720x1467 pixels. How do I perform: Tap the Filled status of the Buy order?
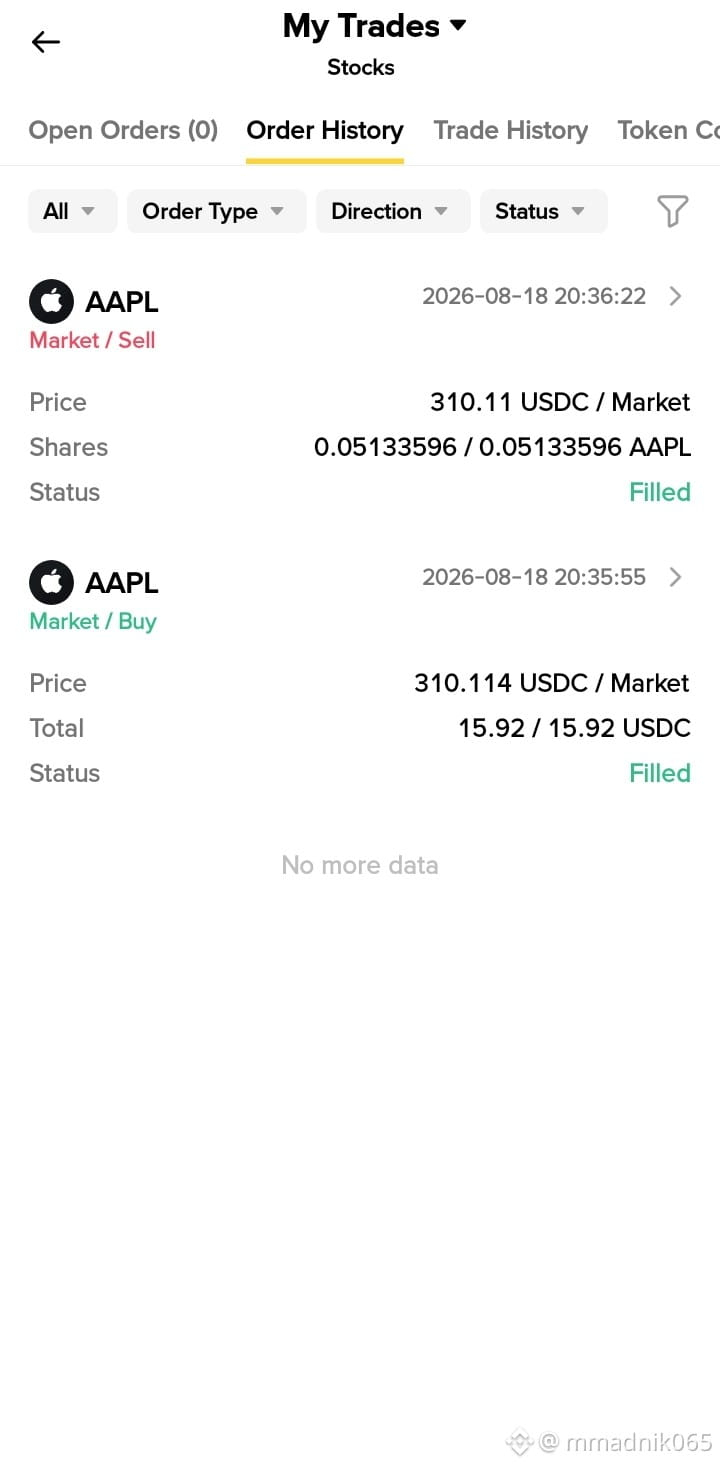(x=660, y=773)
